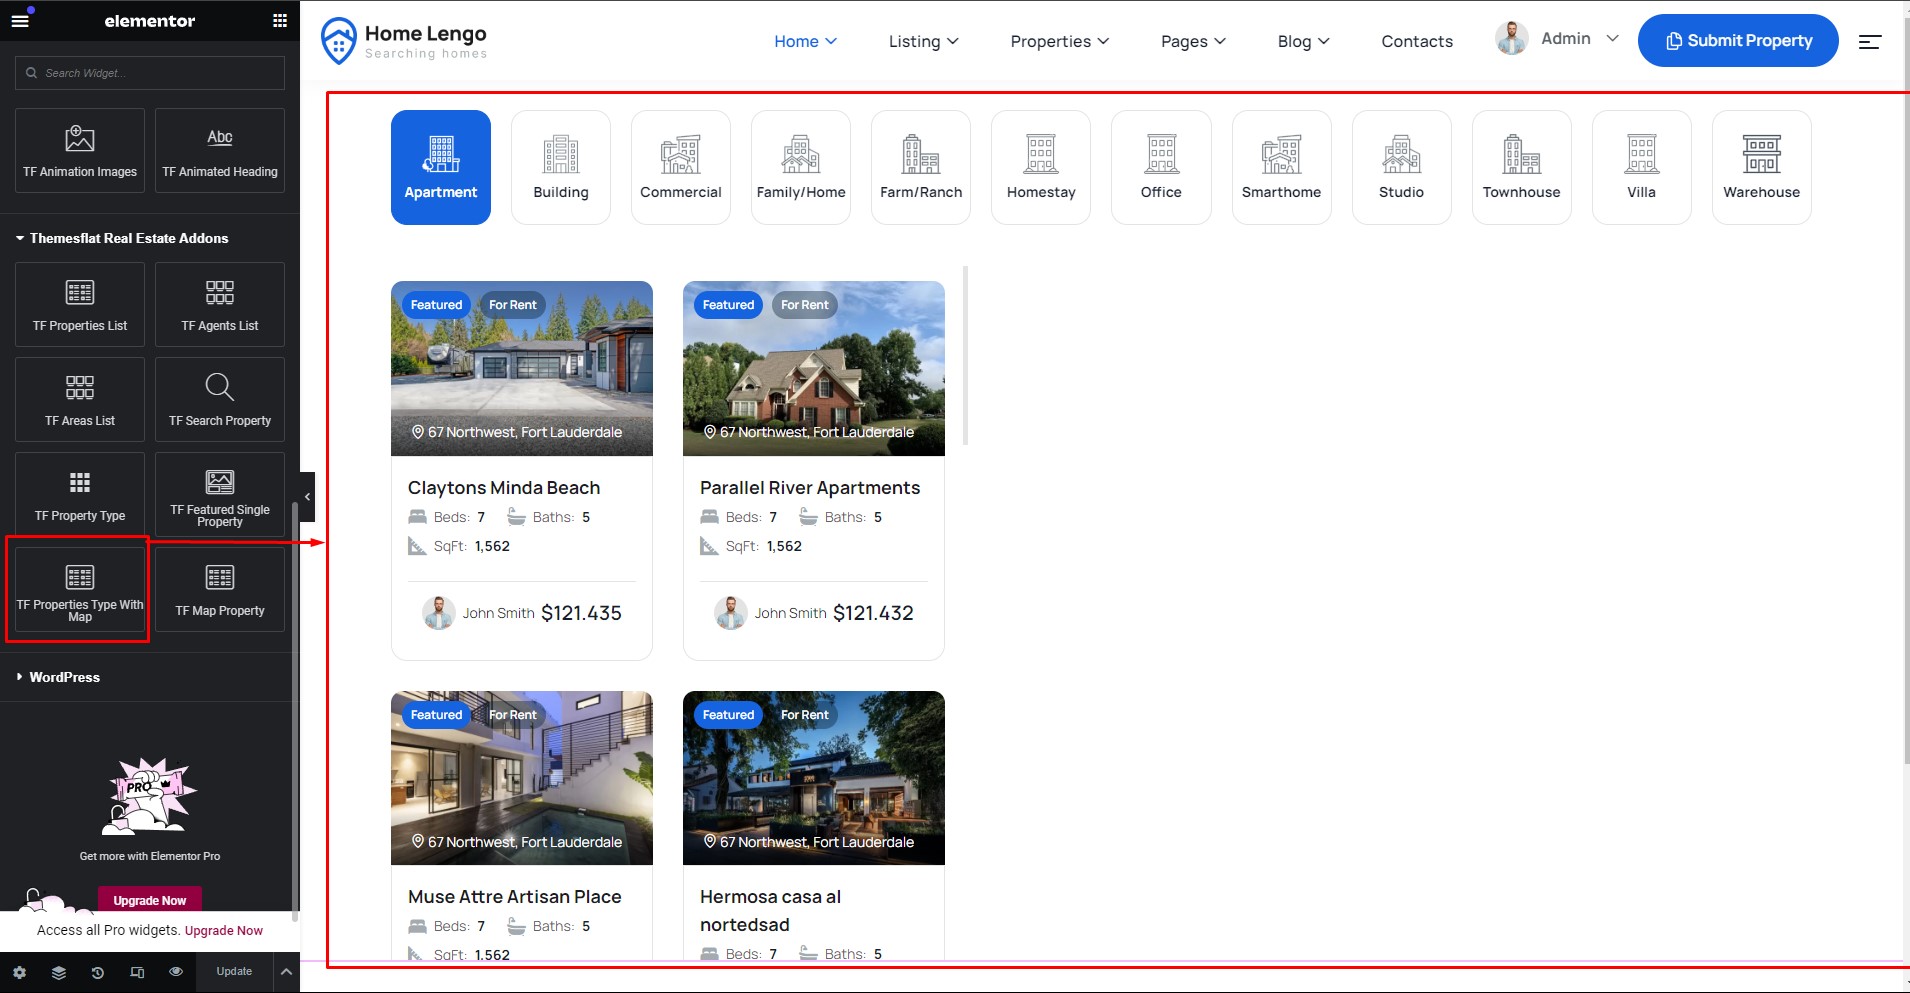Select the TF Agents List widget

(x=220, y=304)
